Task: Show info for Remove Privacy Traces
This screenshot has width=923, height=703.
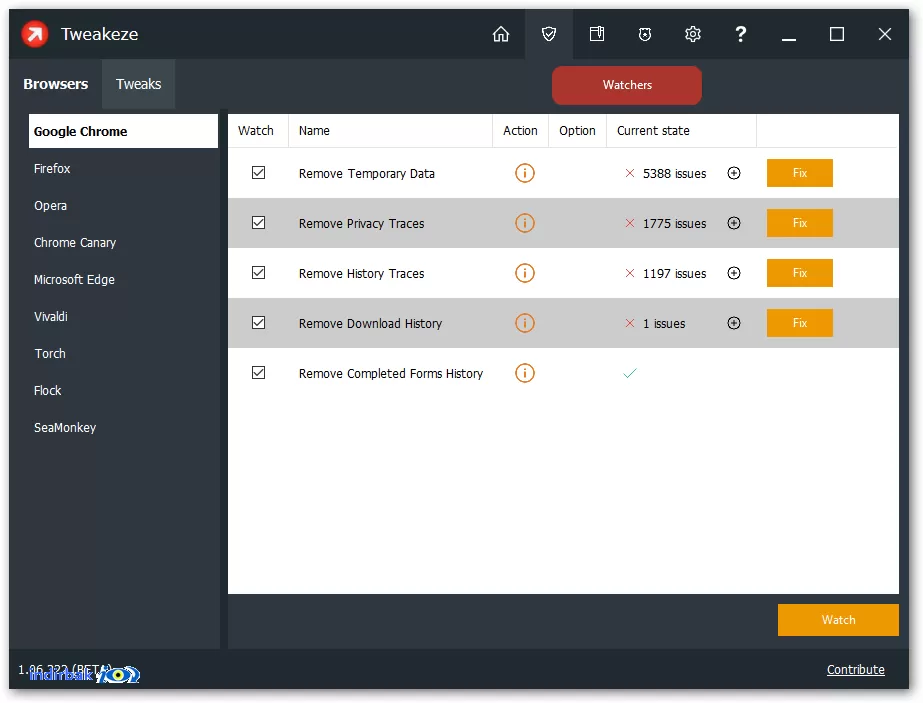Action: point(524,223)
